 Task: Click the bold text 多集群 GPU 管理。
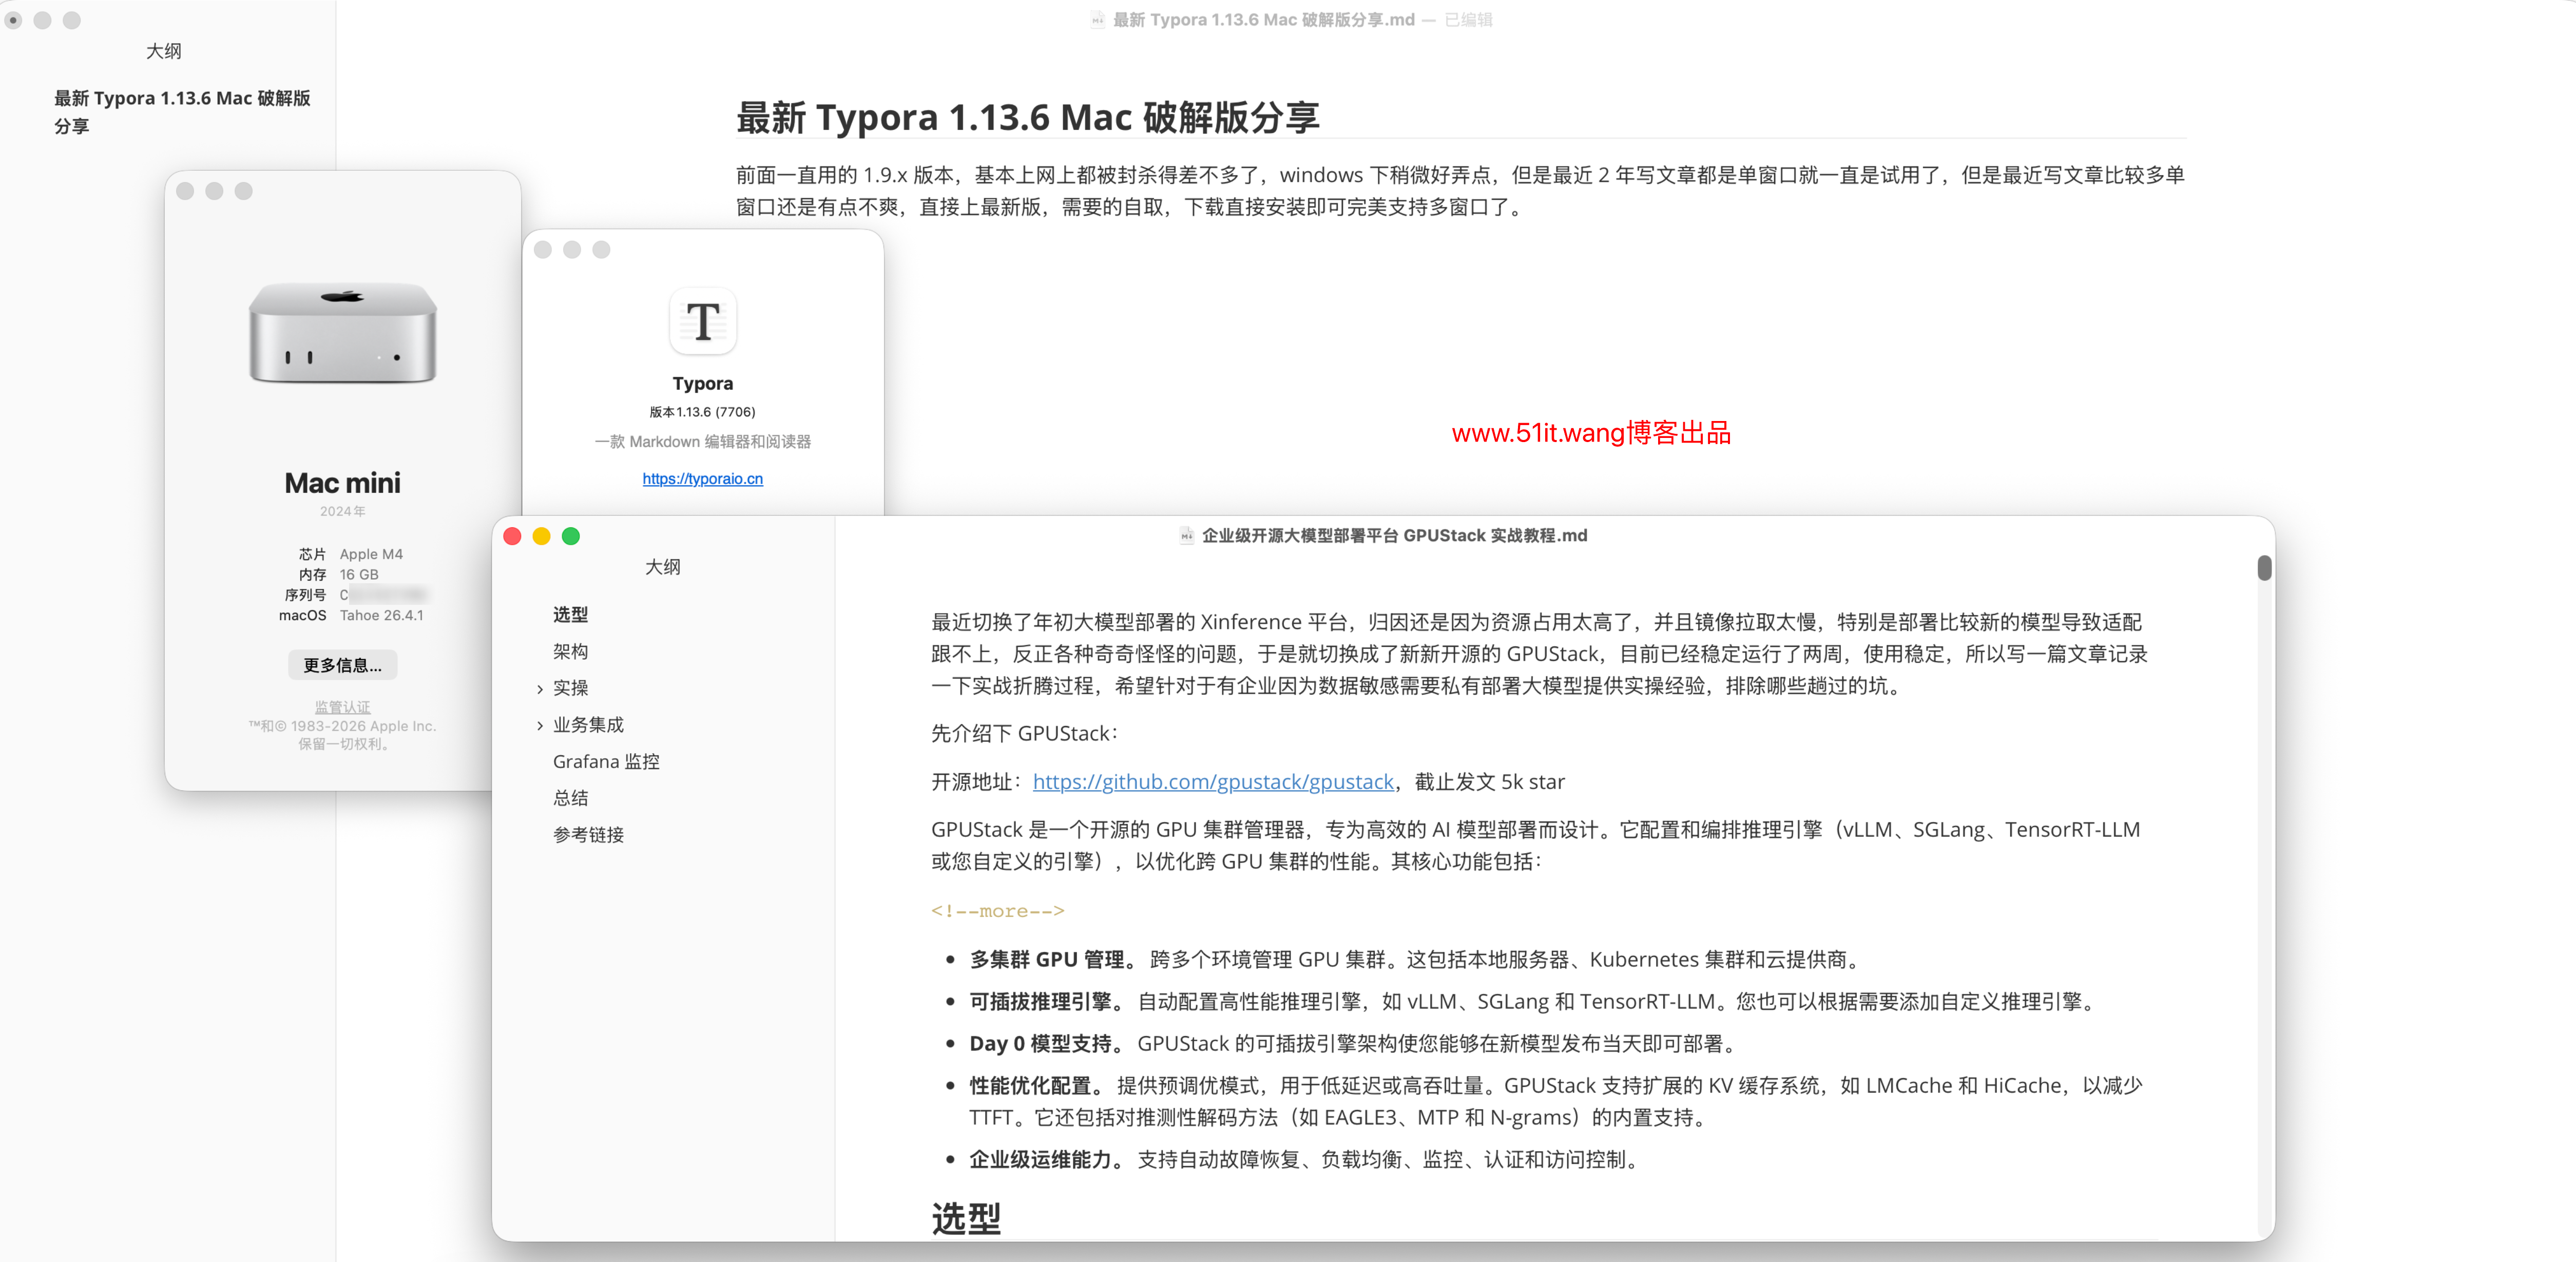click(1054, 959)
